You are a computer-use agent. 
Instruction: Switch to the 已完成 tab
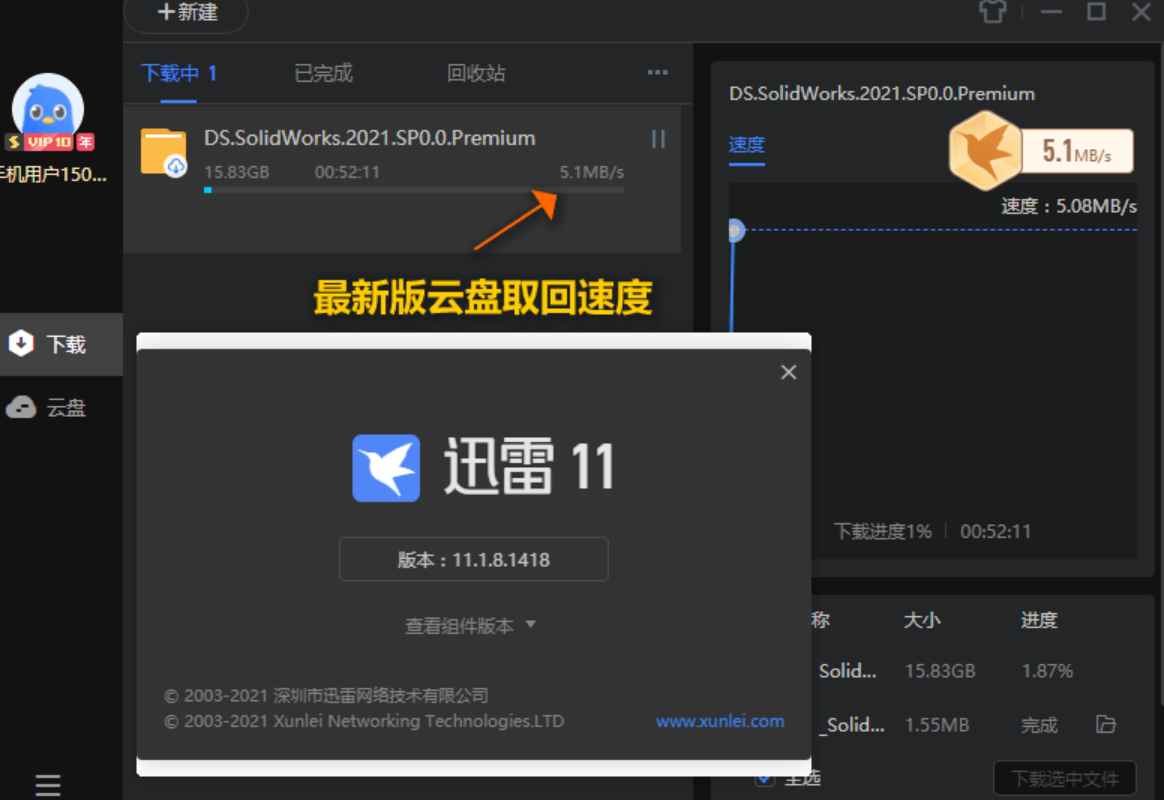click(x=322, y=73)
